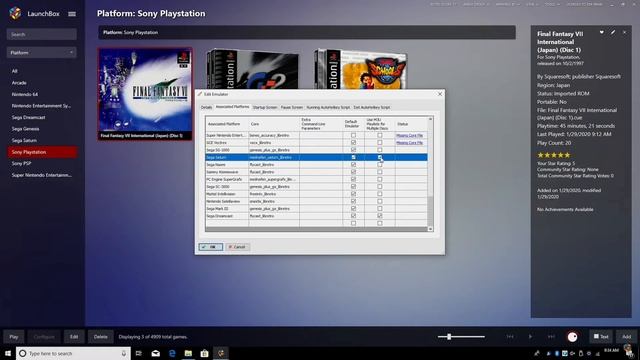Select Sony PSP in the sidebar

[22, 163]
